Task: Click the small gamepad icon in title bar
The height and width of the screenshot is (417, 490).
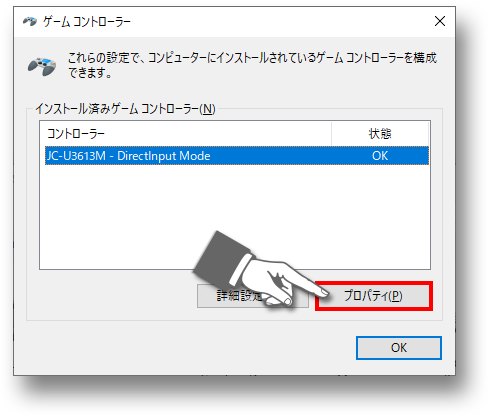Action: [30, 22]
